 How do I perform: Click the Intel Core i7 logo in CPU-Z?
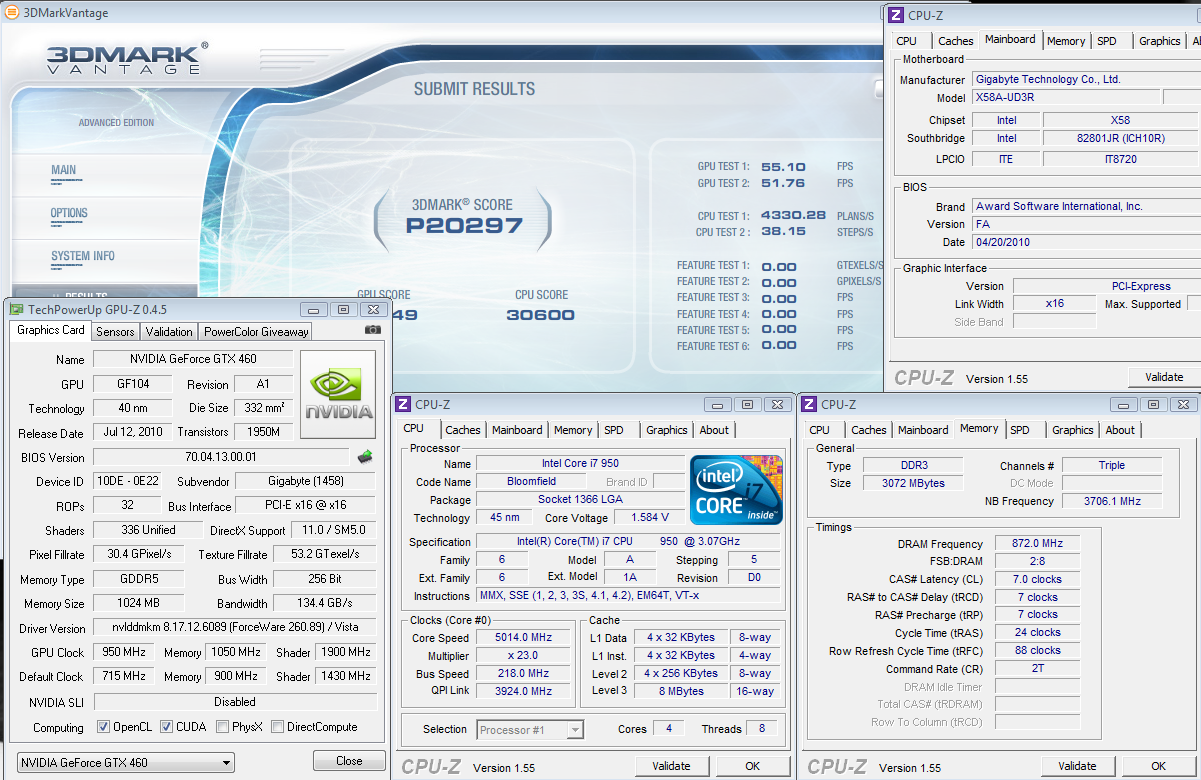(736, 490)
